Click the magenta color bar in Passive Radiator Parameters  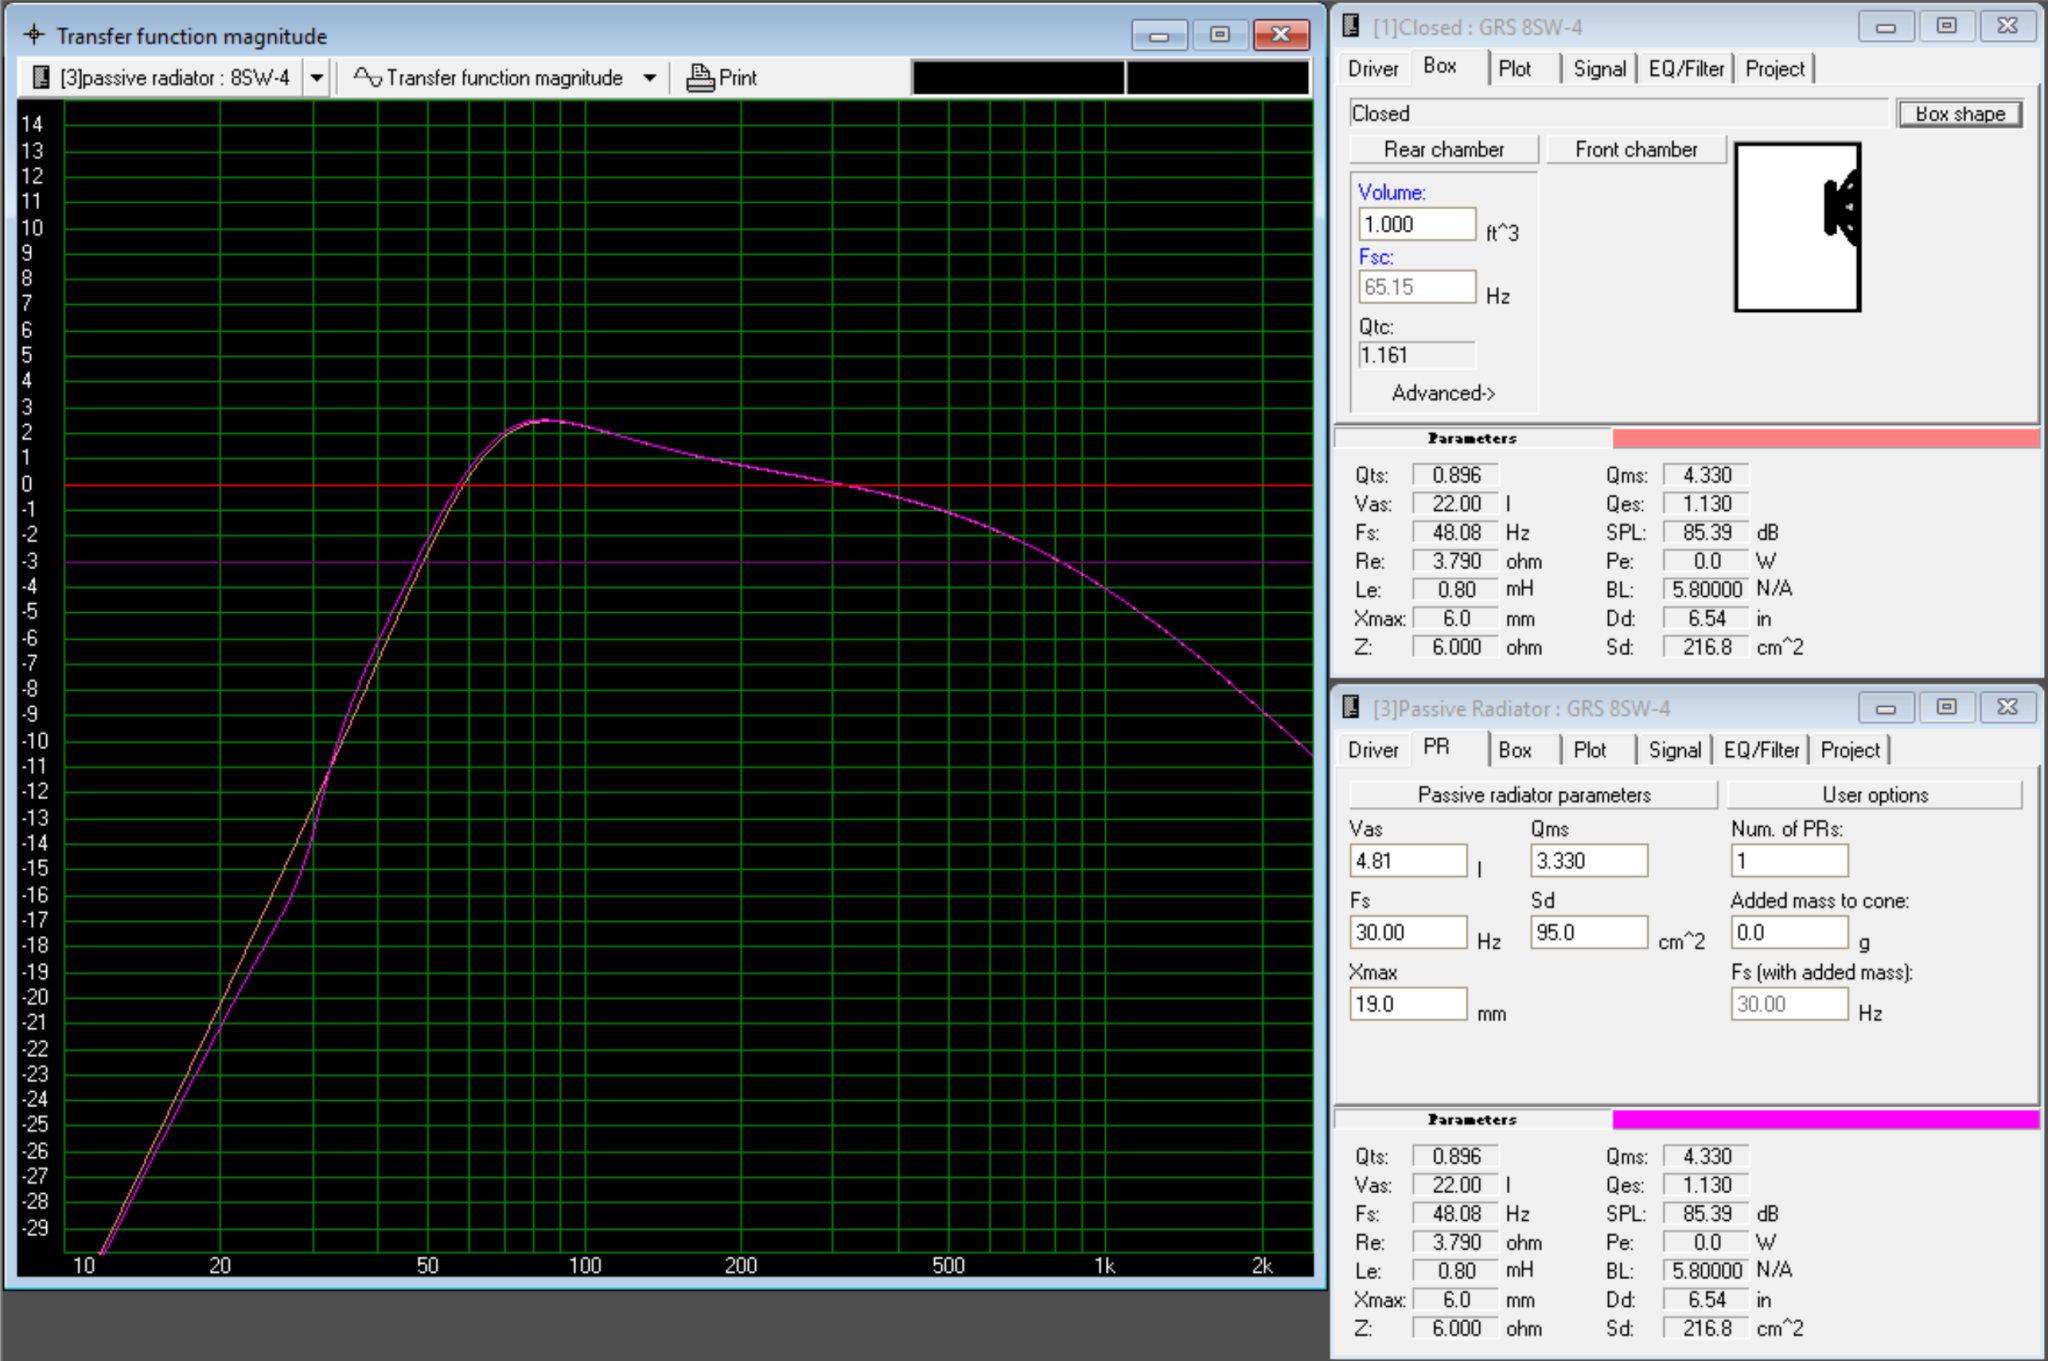pyautogui.click(x=1825, y=1119)
